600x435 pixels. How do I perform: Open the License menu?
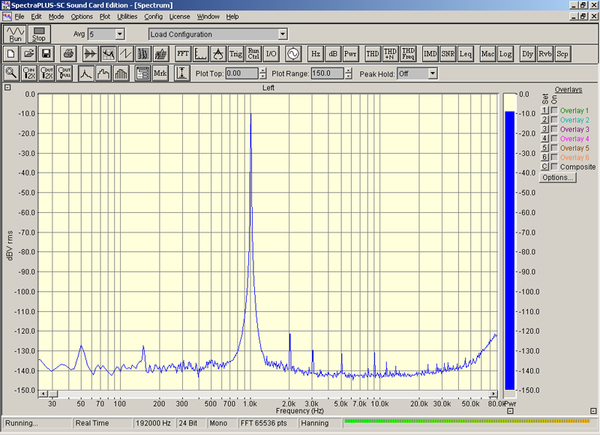(x=179, y=16)
